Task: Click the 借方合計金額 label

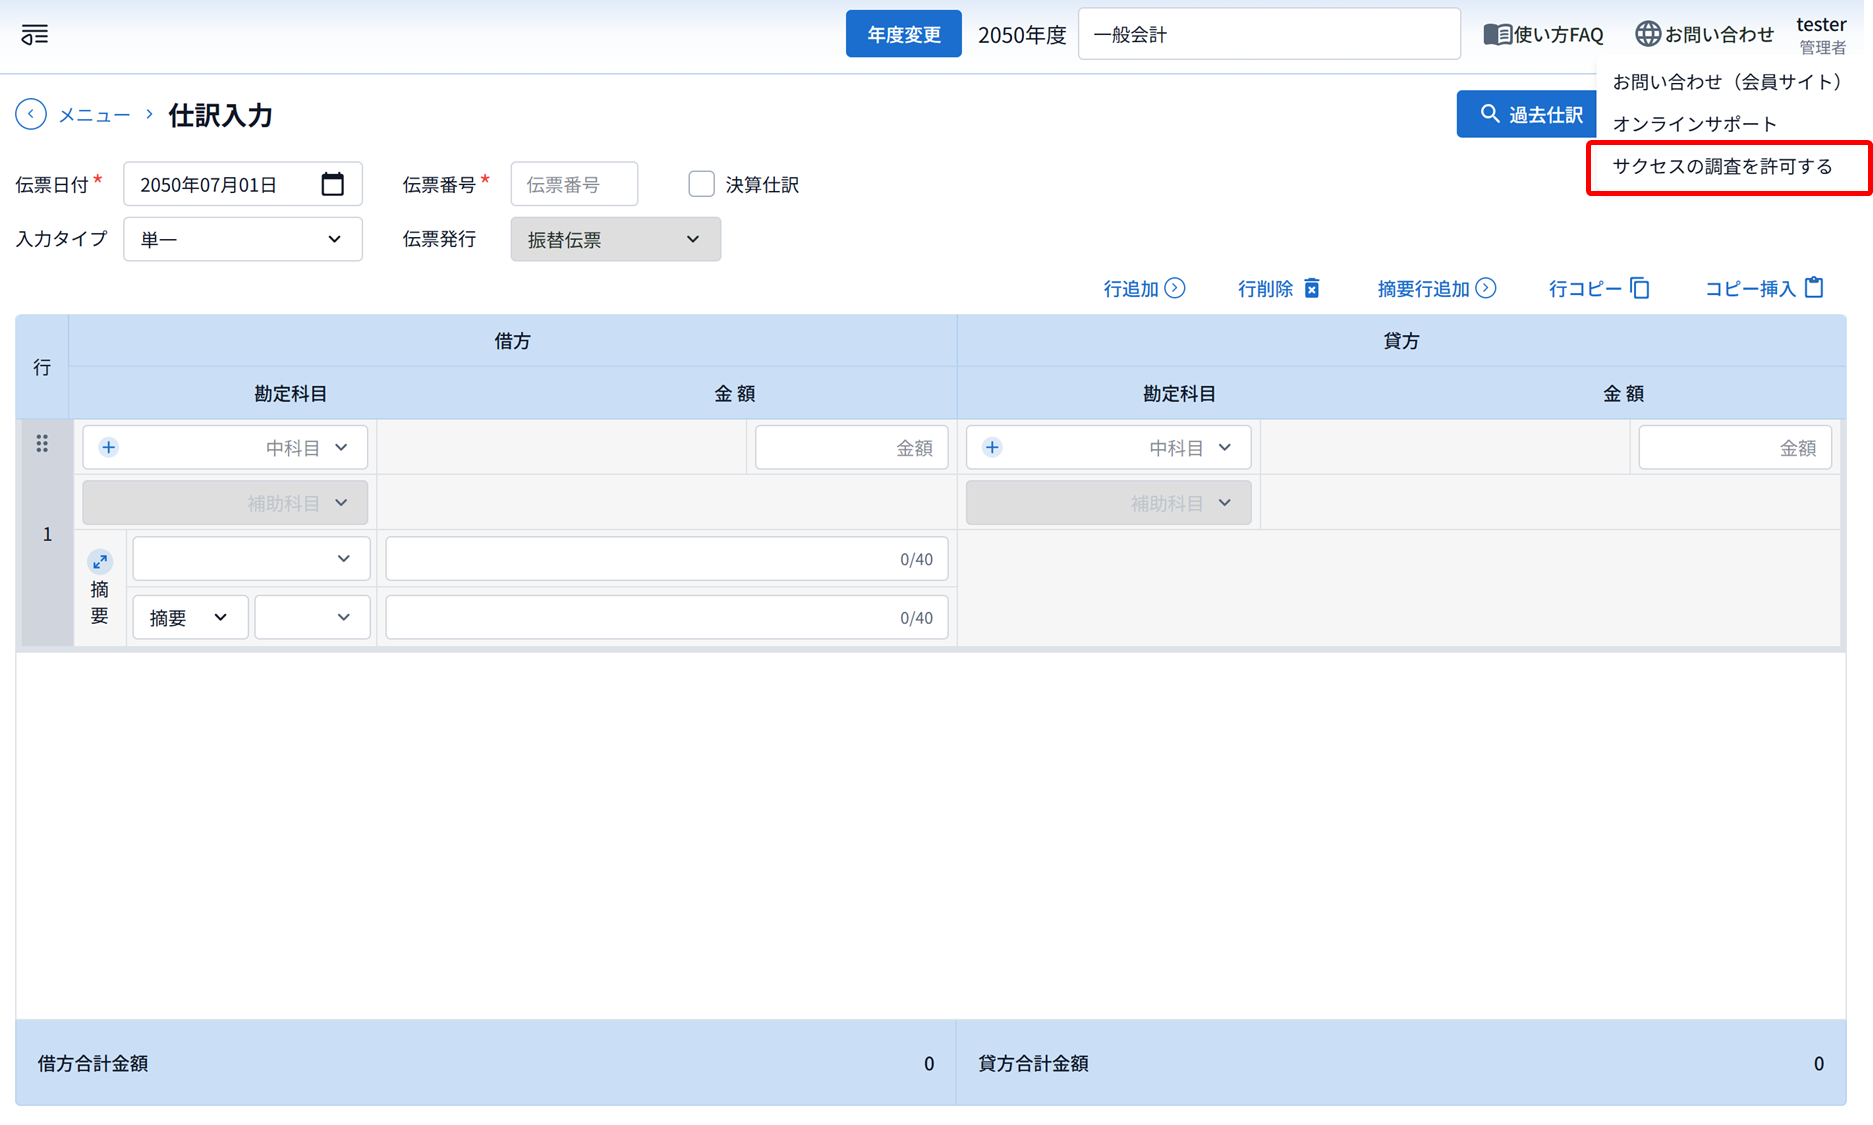Action: pyautogui.click(x=93, y=1063)
